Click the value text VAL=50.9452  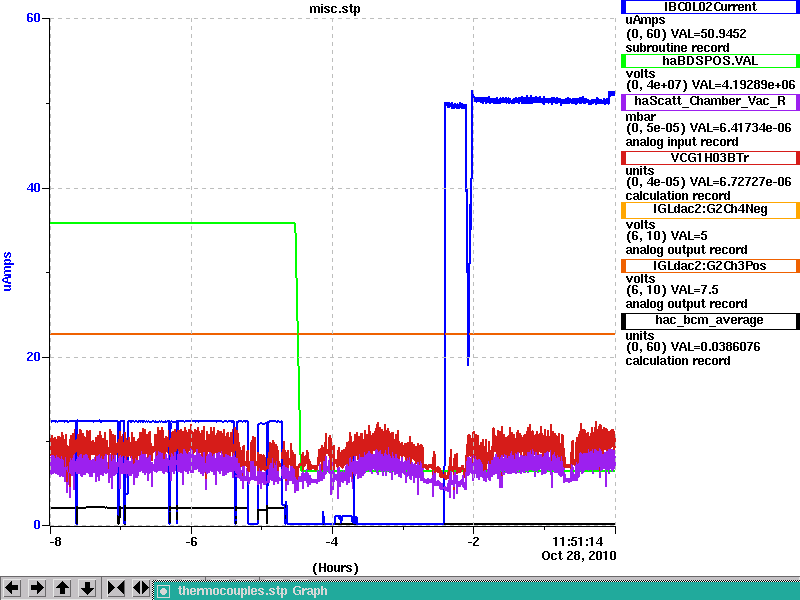click(708, 34)
